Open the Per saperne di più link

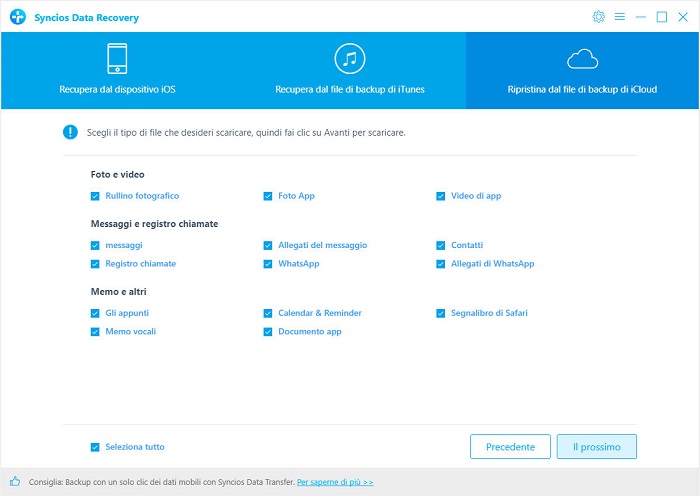335,482
